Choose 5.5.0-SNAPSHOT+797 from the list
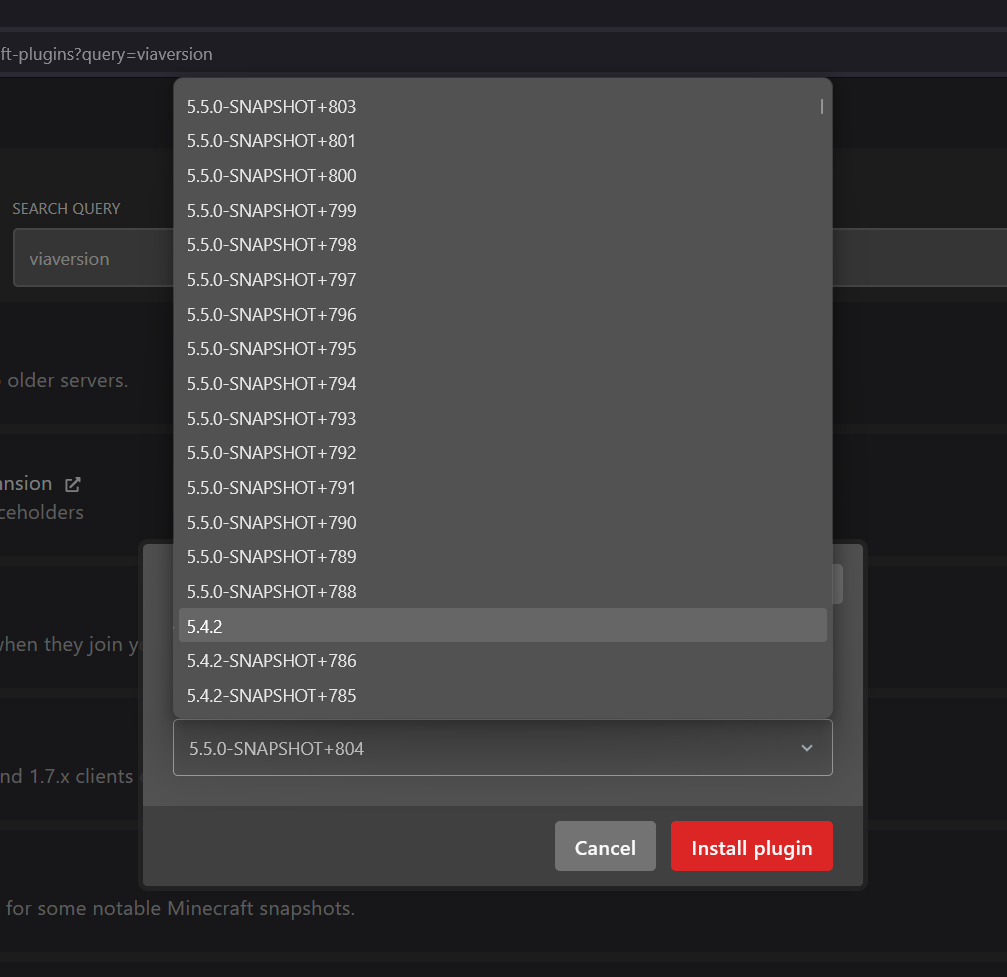This screenshot has height=977, width=1007. pyautogui.click(x=502, y=279)
